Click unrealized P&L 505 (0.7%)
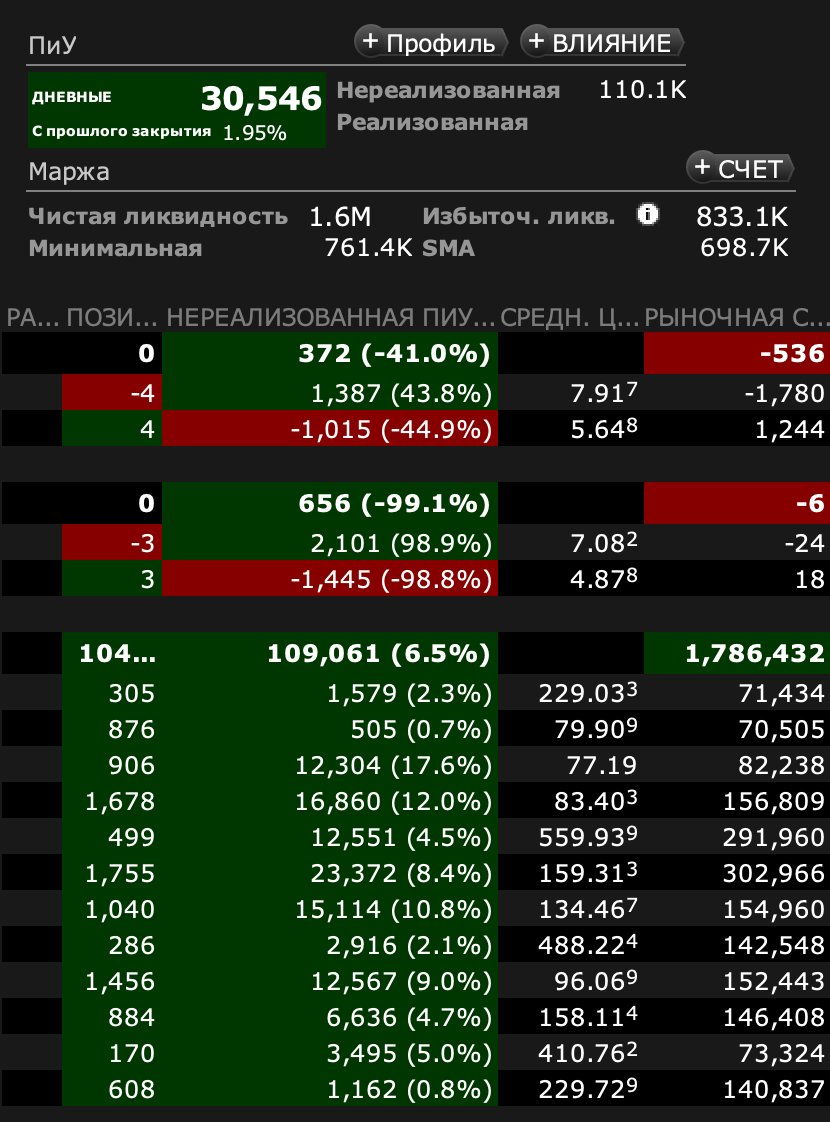Image resolution: width=830 pixels, height=1122 pixels. [330, 728]
